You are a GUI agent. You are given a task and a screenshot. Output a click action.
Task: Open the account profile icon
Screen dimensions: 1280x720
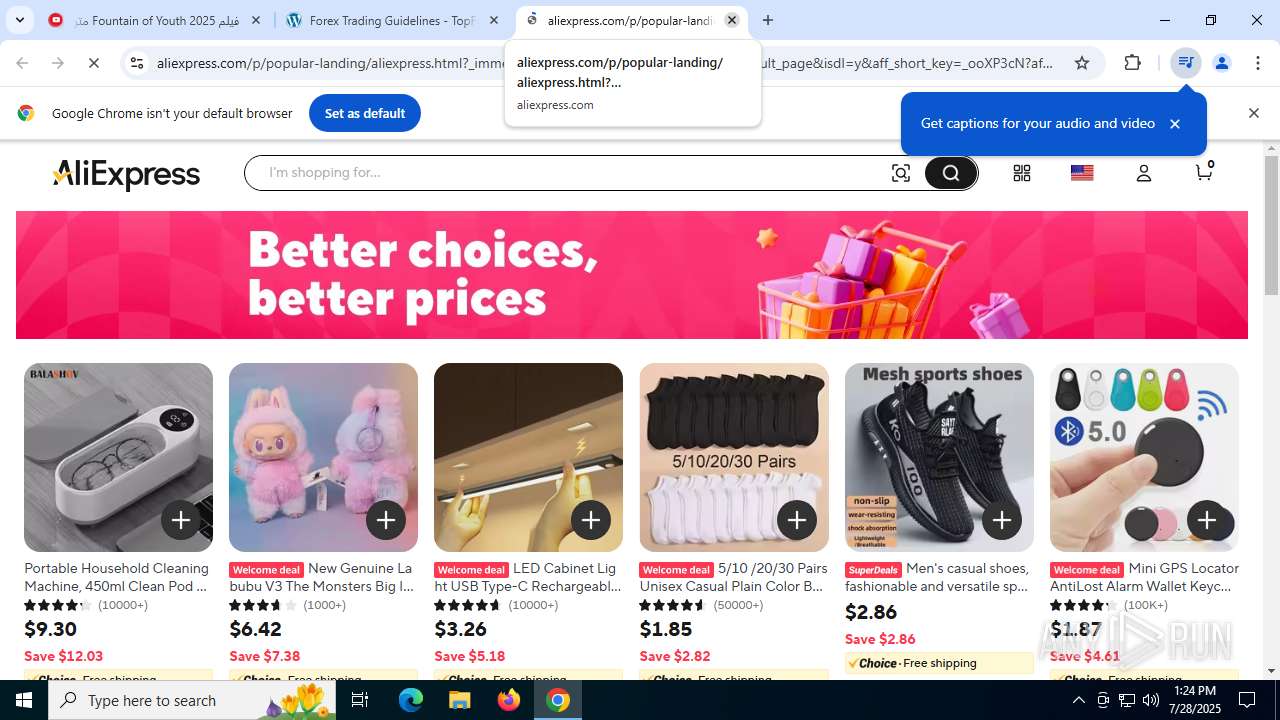pos(1144,173)
